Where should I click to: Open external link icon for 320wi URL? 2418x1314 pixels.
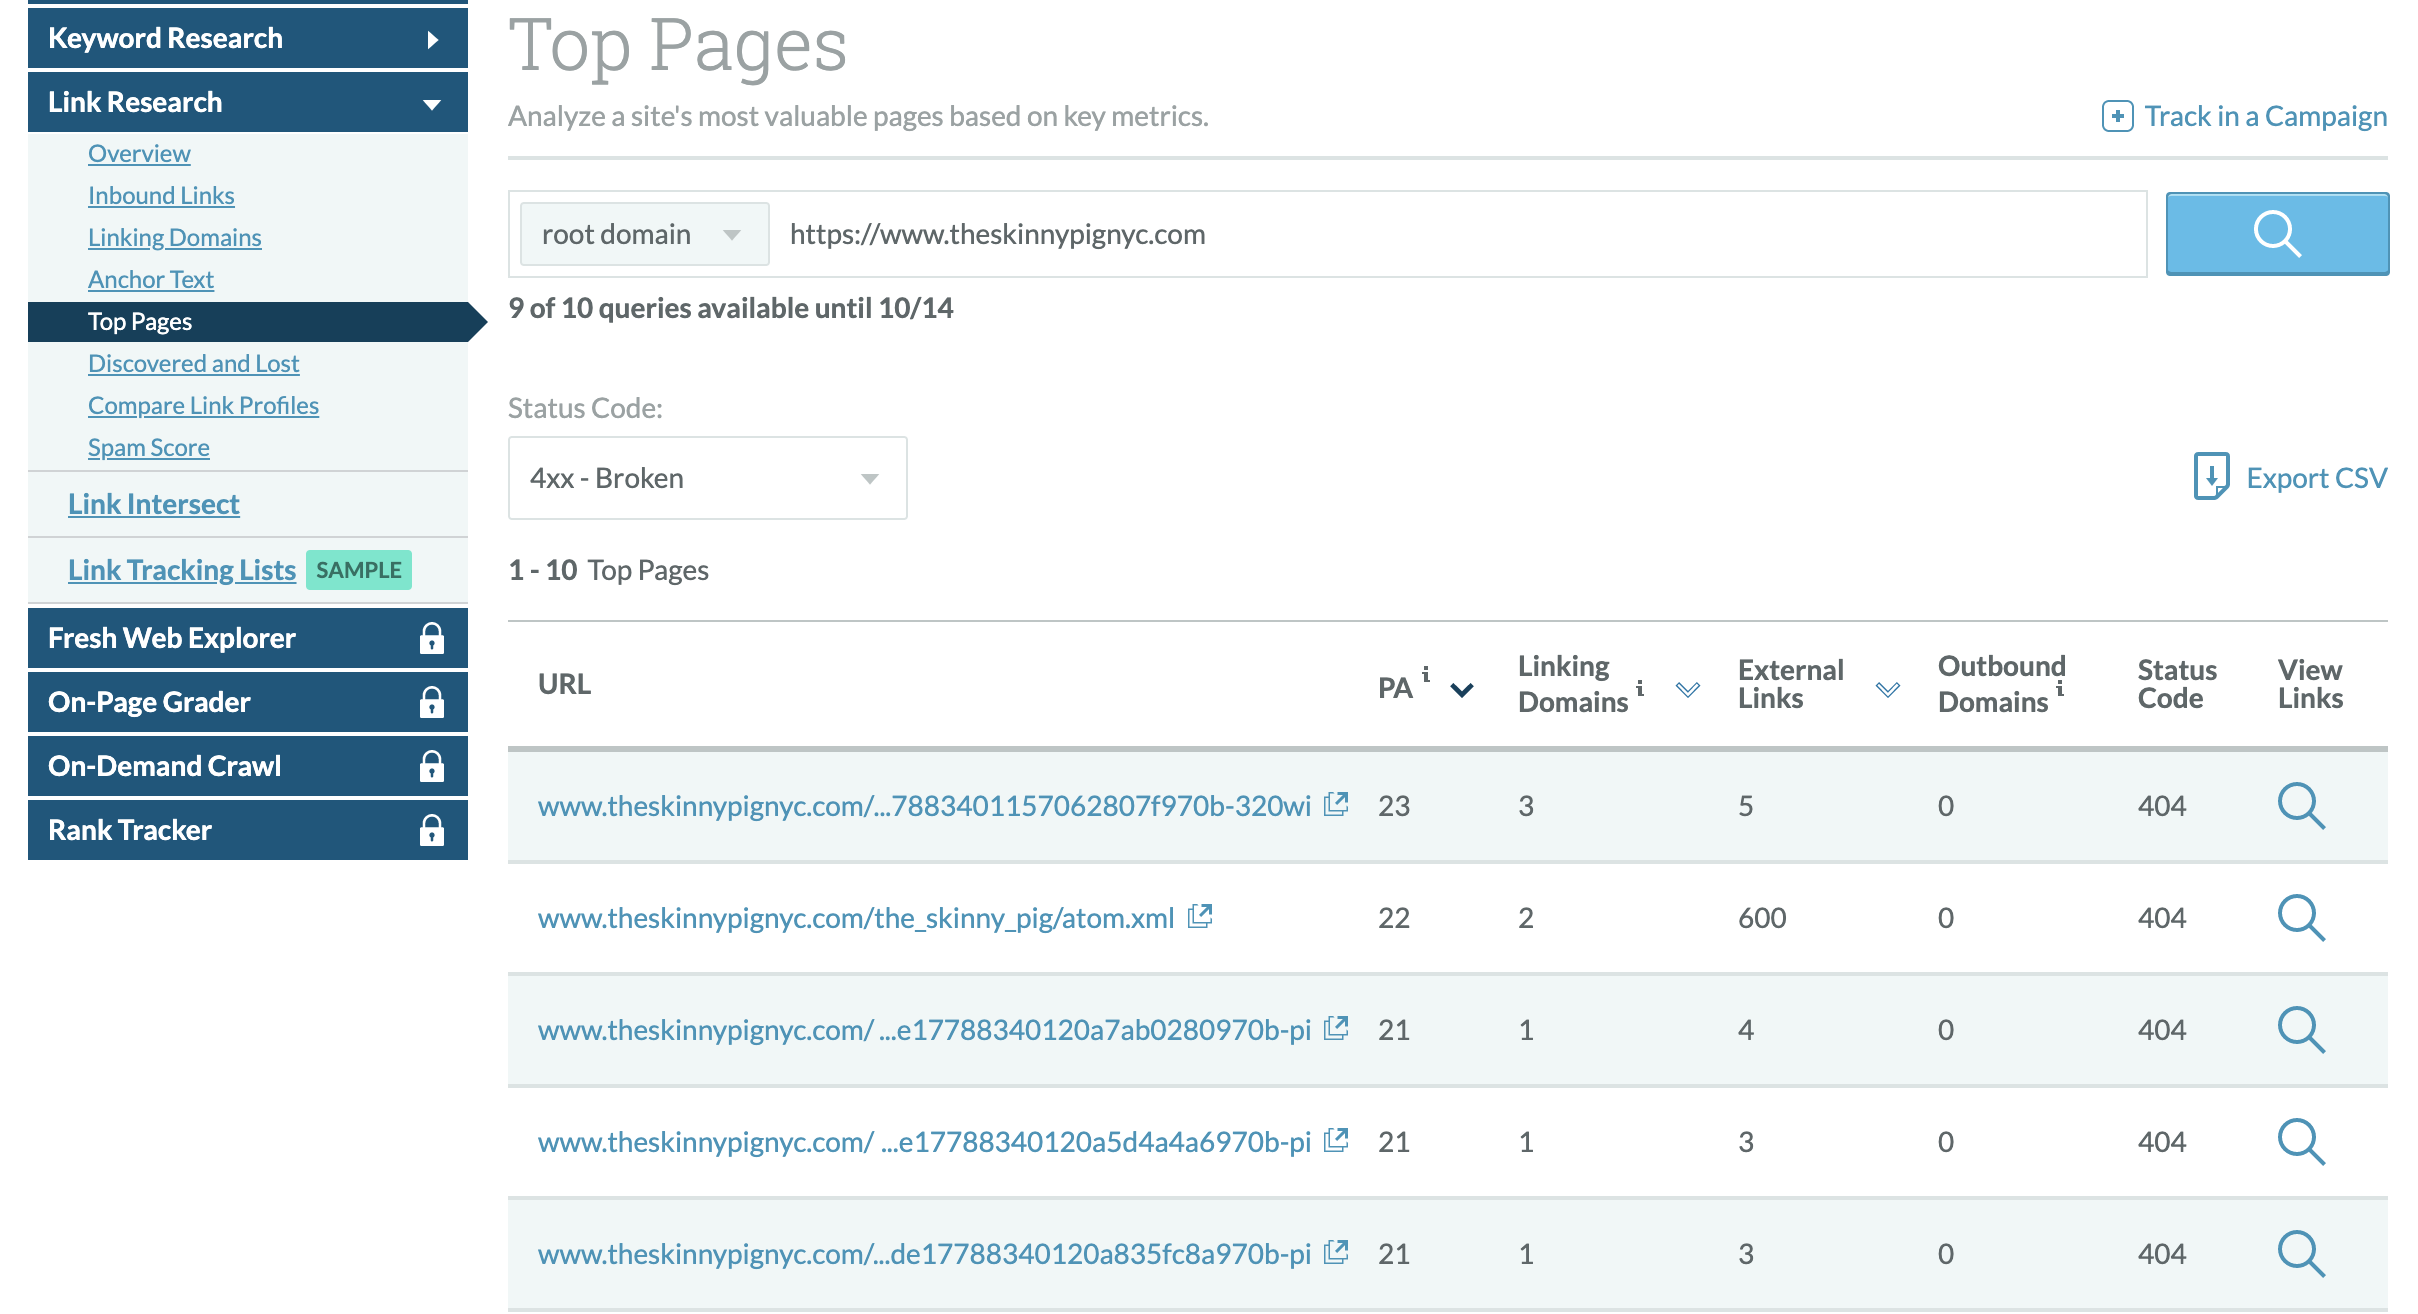tap(1336, 804)
